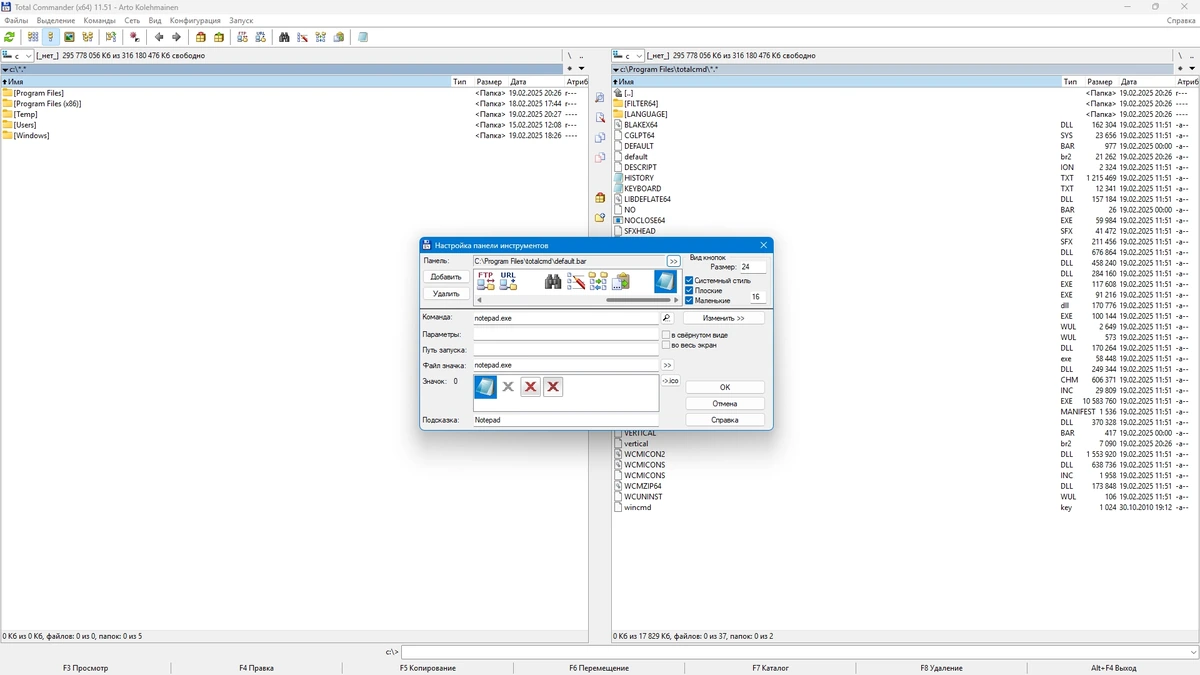Image resolution: width=1200 pixels, height=675 pixels.
Task: Toggle the Плоские checkbox
Action: (689, 290)
